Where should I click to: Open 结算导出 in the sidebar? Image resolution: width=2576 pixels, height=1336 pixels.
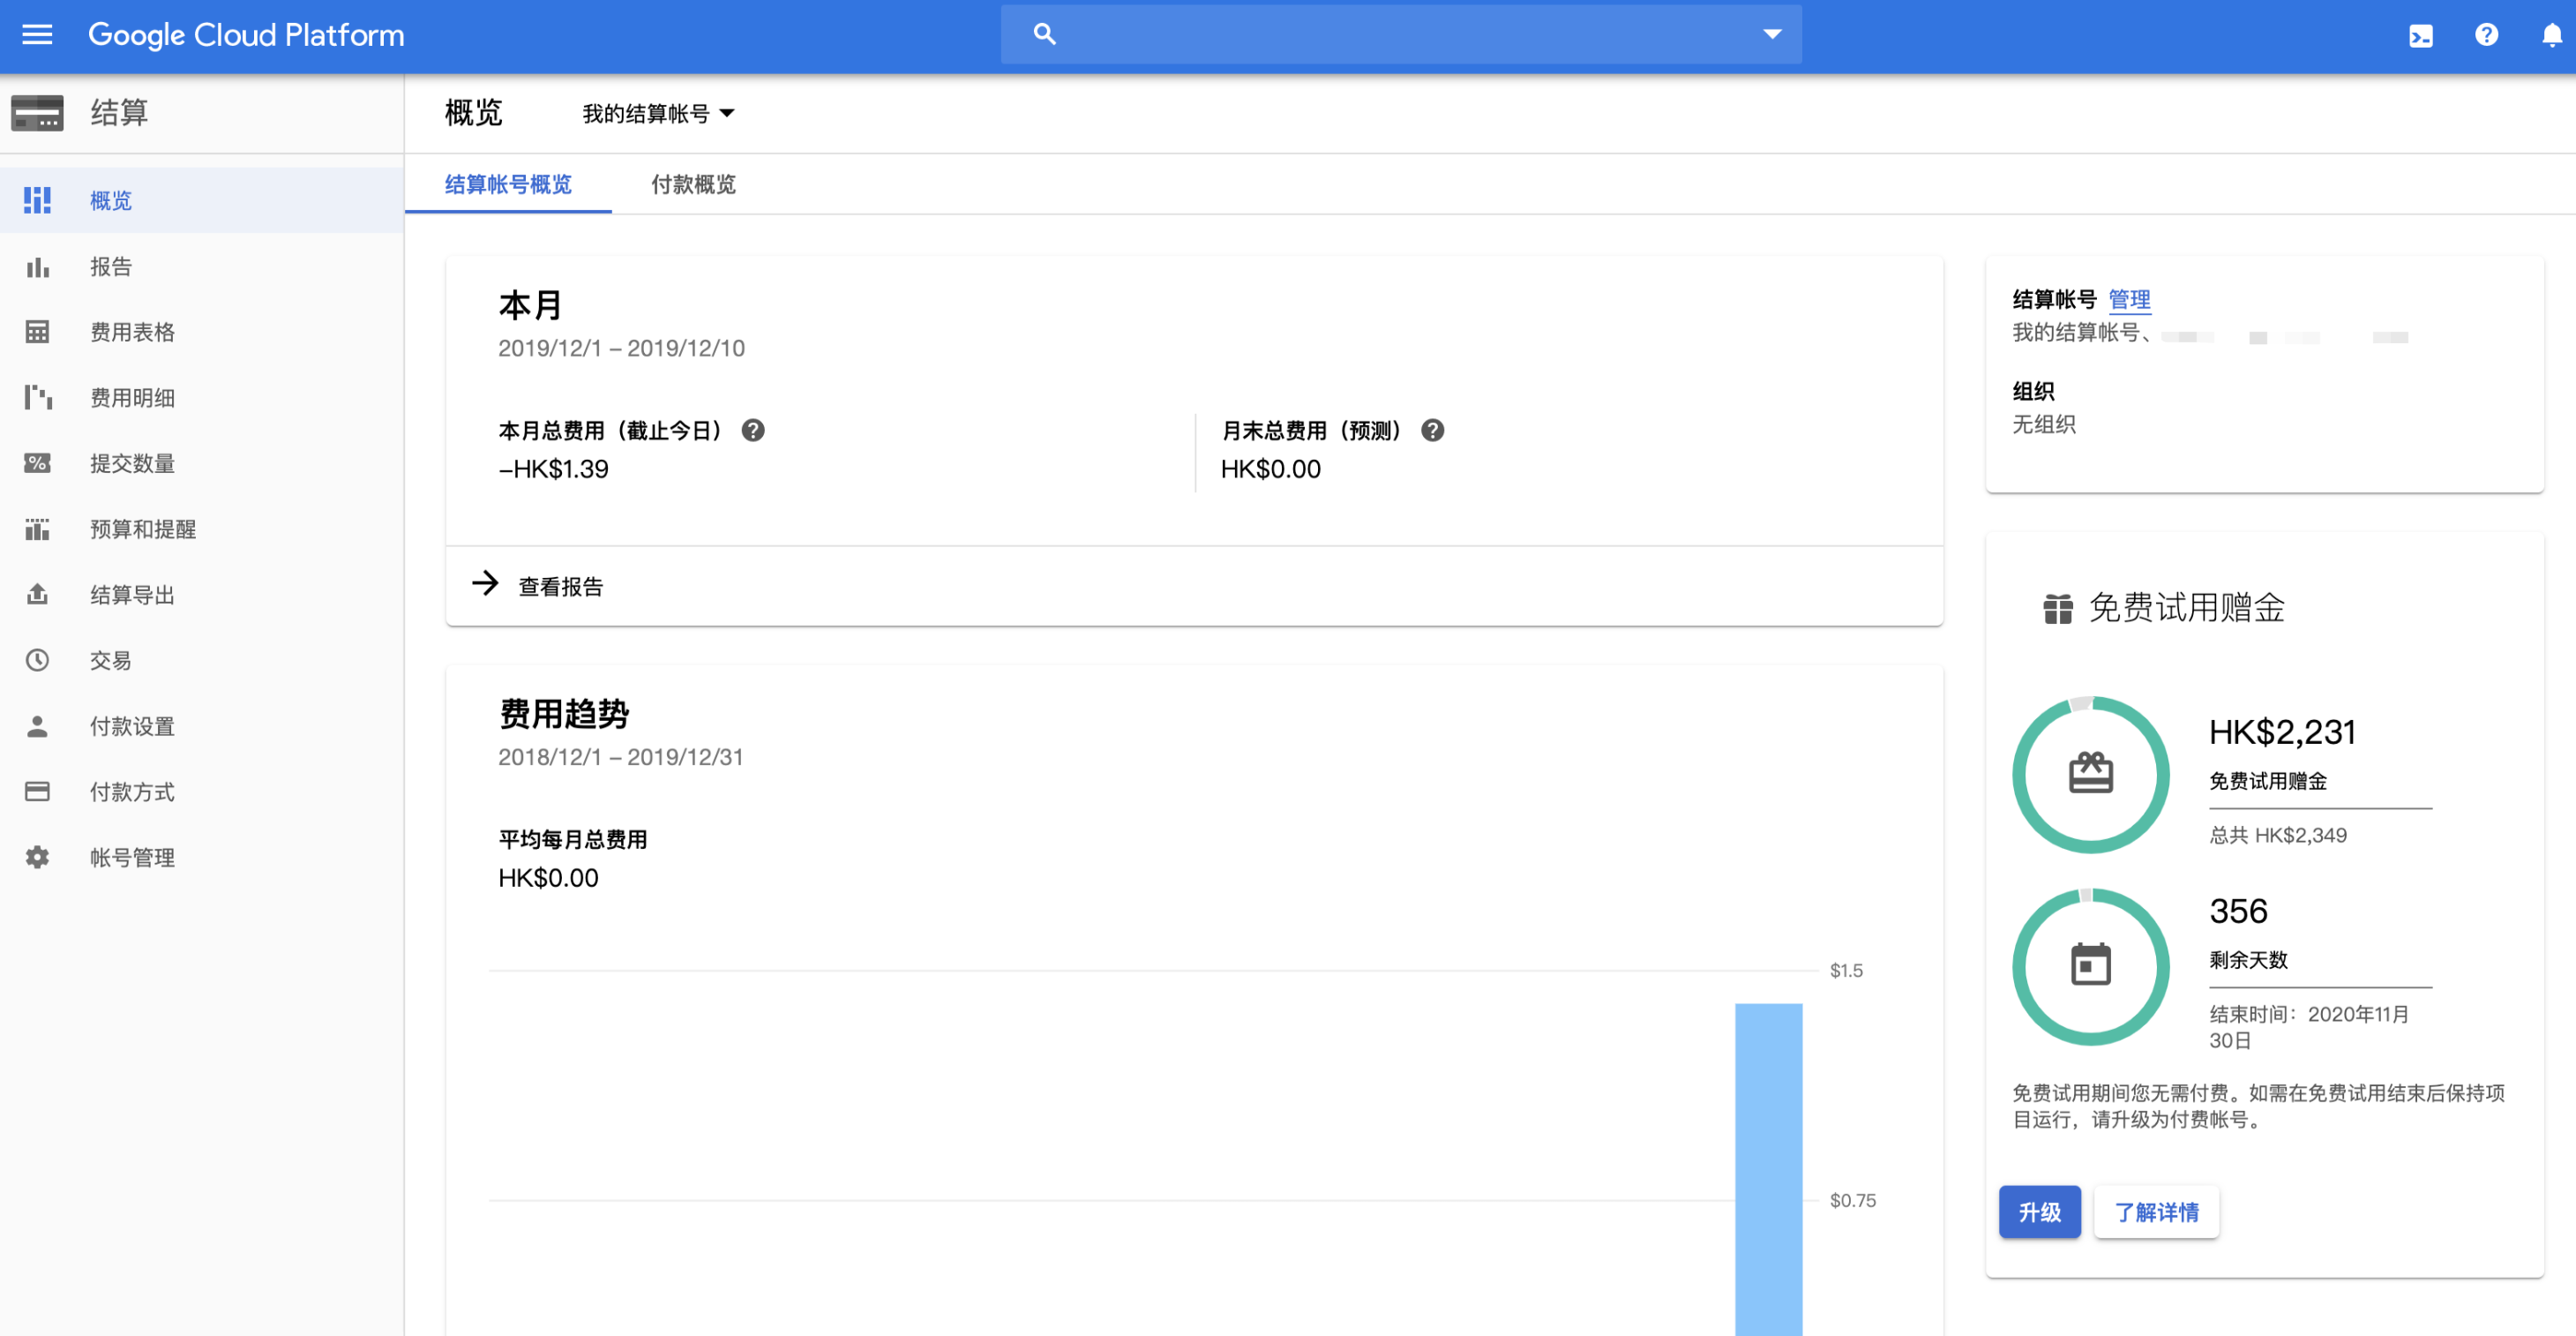202,595
